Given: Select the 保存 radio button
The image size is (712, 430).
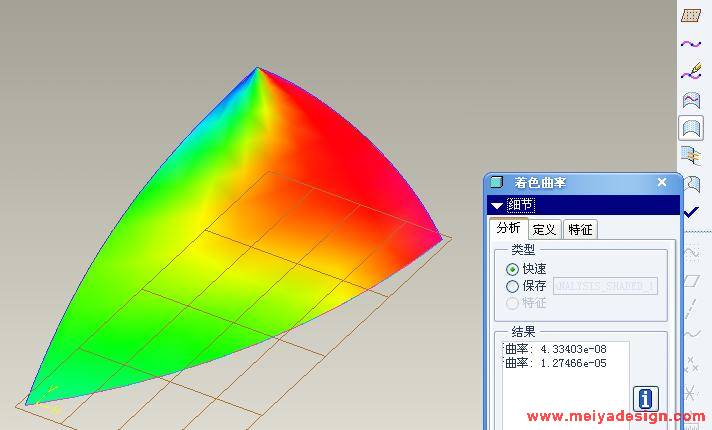Looking at the screenshot, I should (x=512, y=286).
